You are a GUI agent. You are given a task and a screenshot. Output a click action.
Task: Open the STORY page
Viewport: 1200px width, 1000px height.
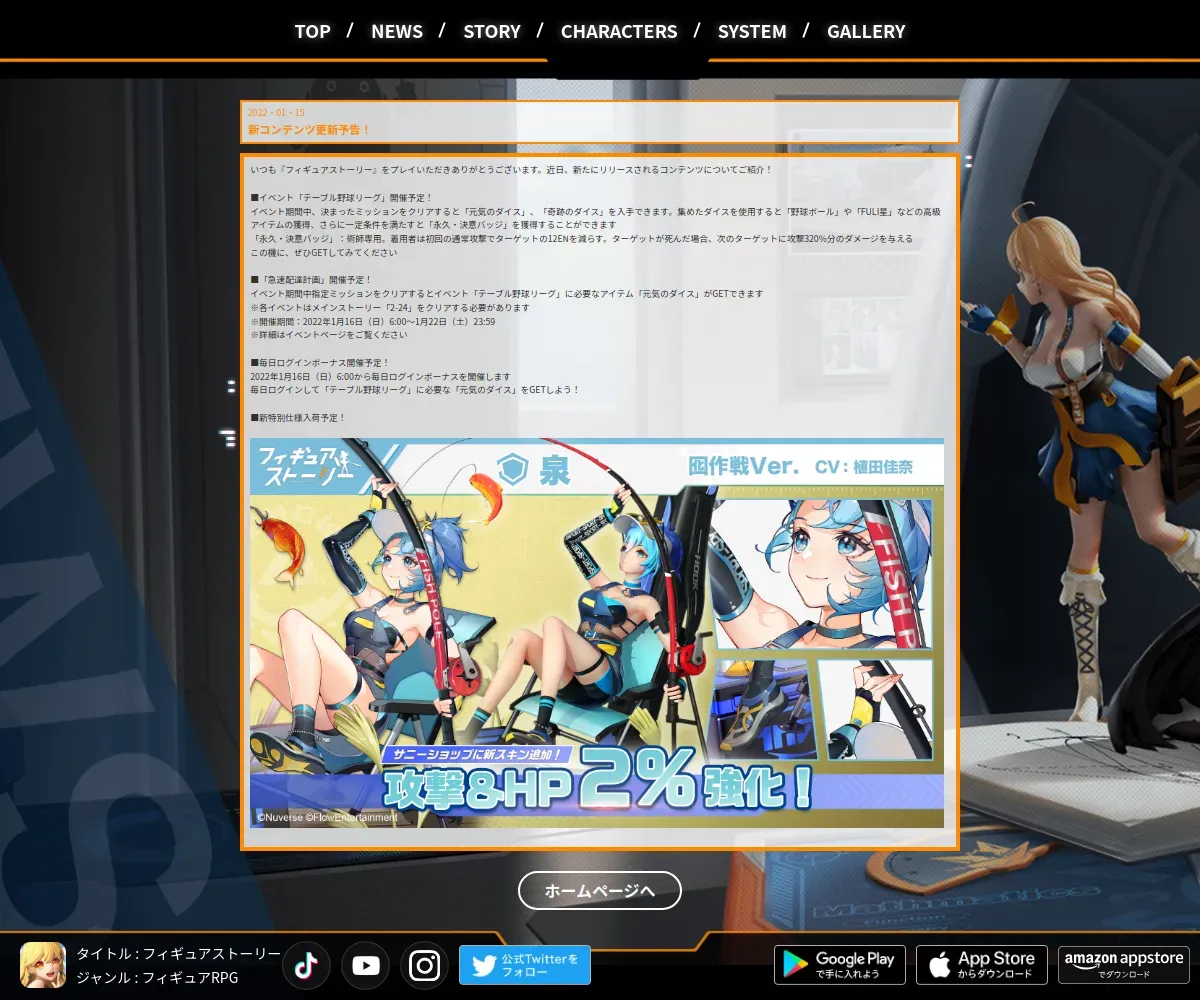(492, 32)
